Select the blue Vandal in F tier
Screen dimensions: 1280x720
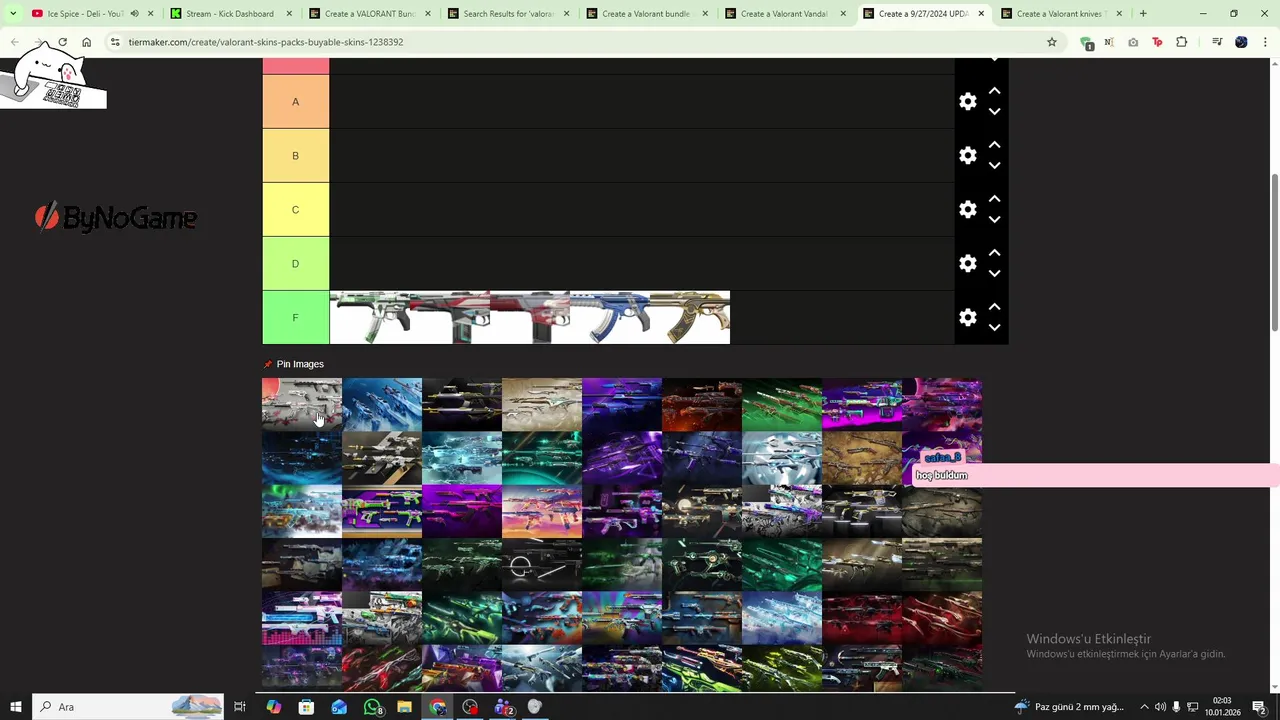tap(610, 318)
